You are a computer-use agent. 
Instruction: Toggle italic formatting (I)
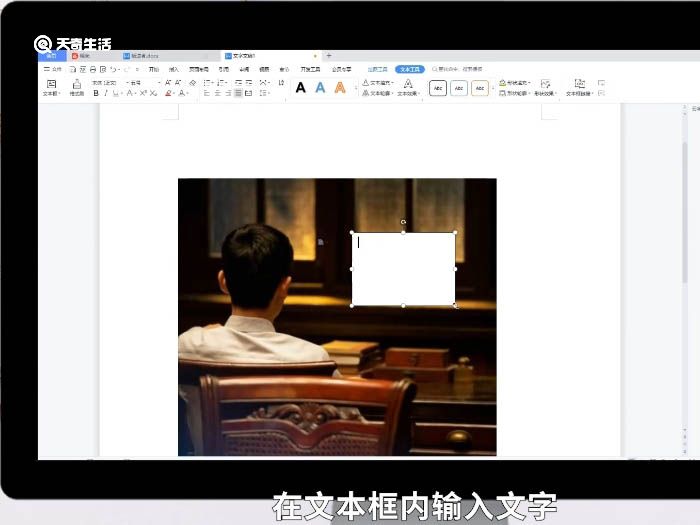105,93
